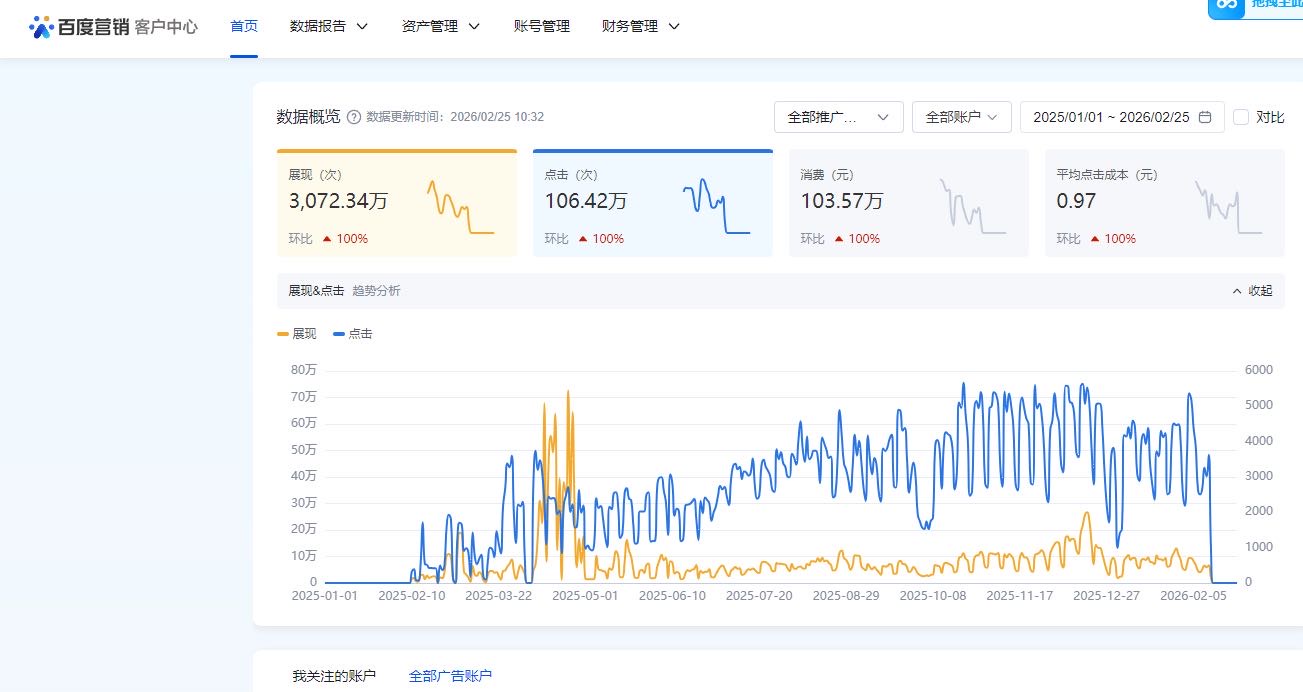The height and width of the screenshot is (692, 1303).
Task: Open the 全部推广 dropdown
Action: 838,117
